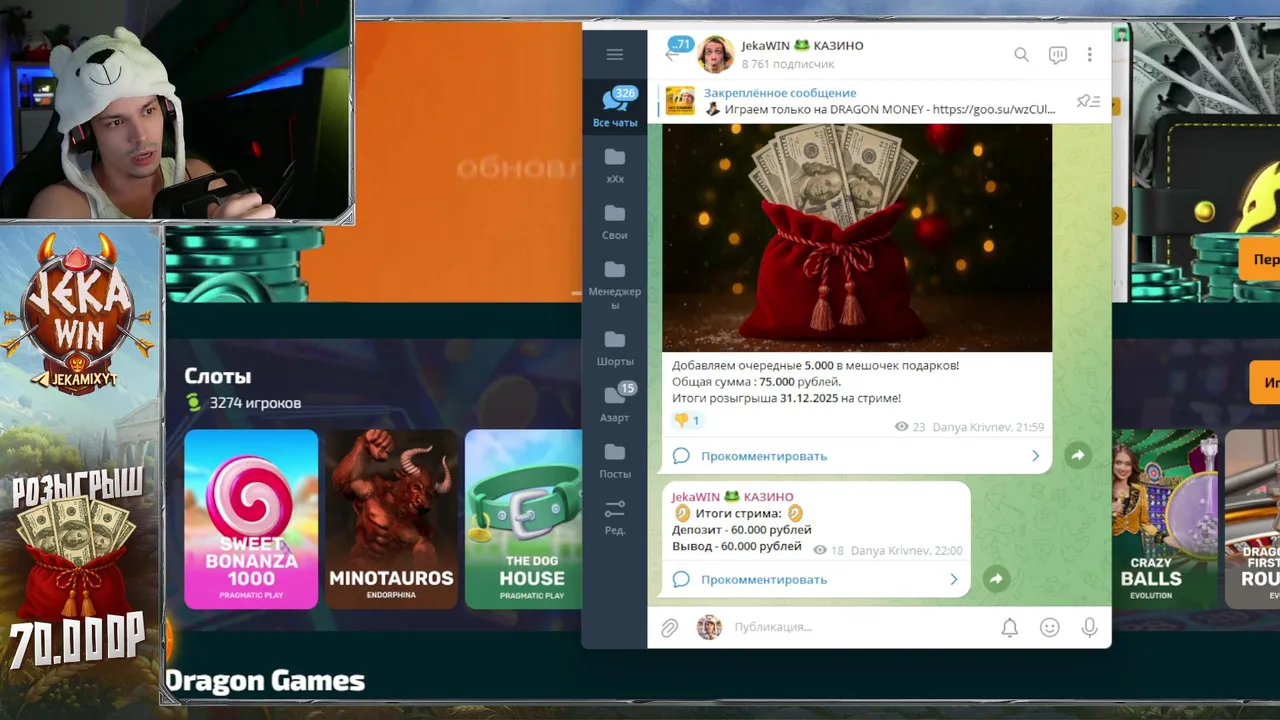1280x720 pixels.
Task: Open The Dog House slot game
Action: click(x=524, y=519)
